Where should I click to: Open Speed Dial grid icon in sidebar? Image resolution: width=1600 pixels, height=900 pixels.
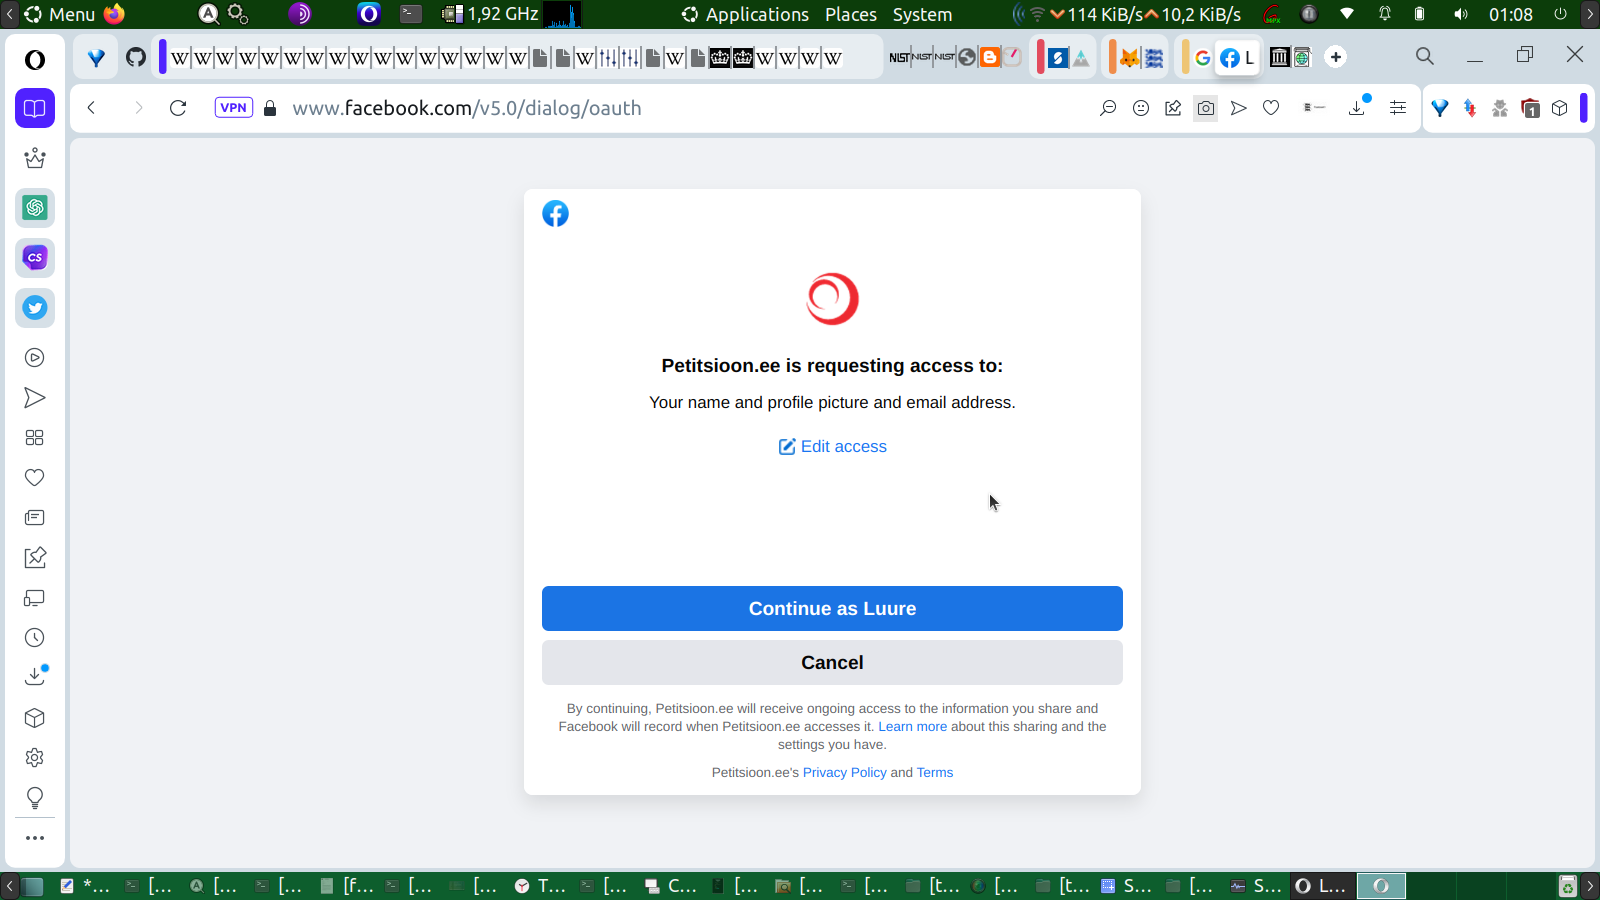[35, 438]
